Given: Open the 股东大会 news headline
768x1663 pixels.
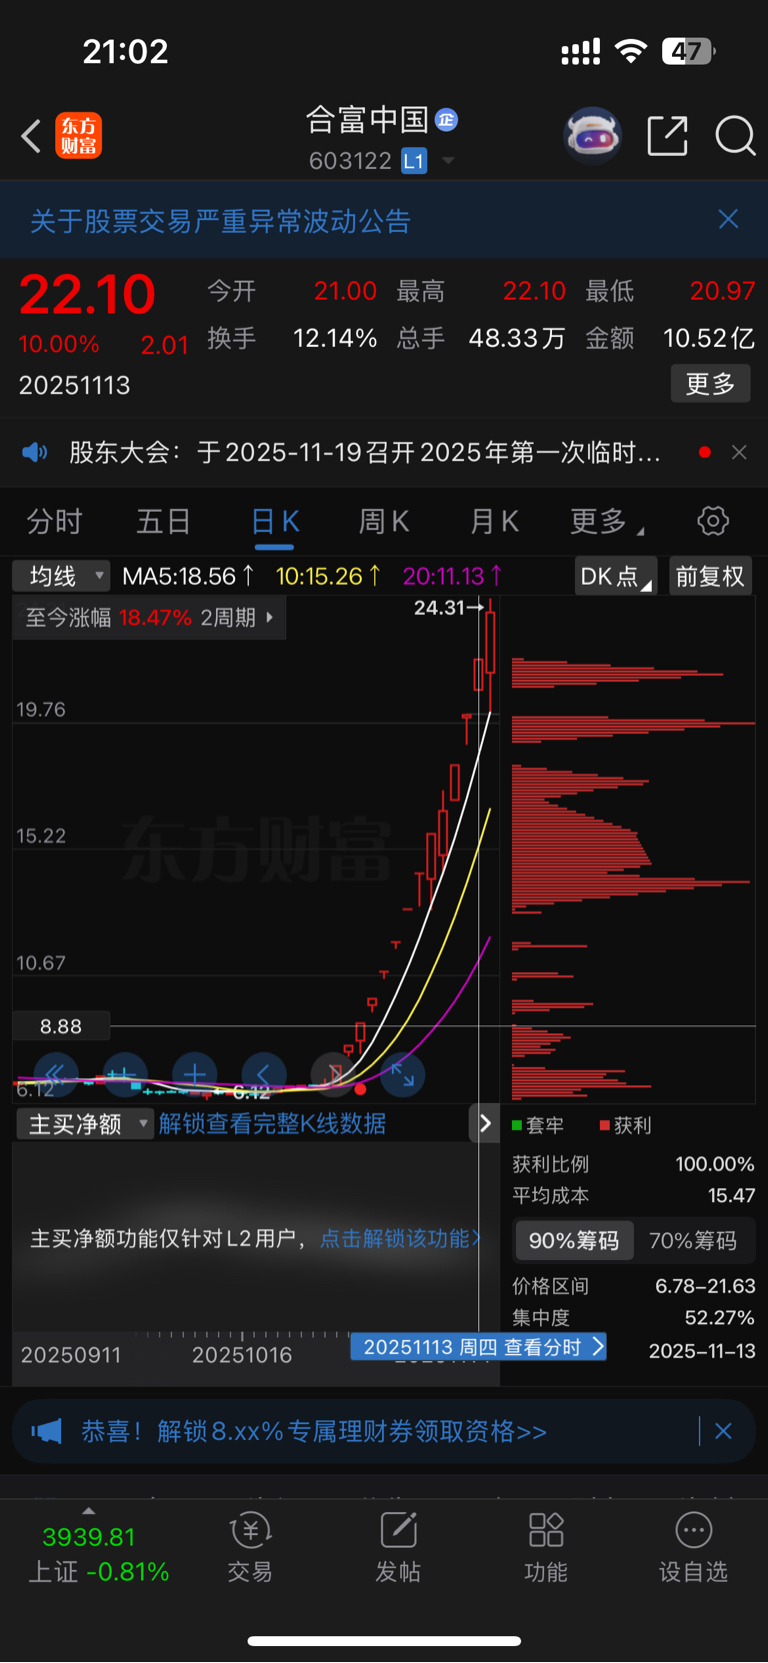Looking at the screenshot, I should tap(365, 453).
